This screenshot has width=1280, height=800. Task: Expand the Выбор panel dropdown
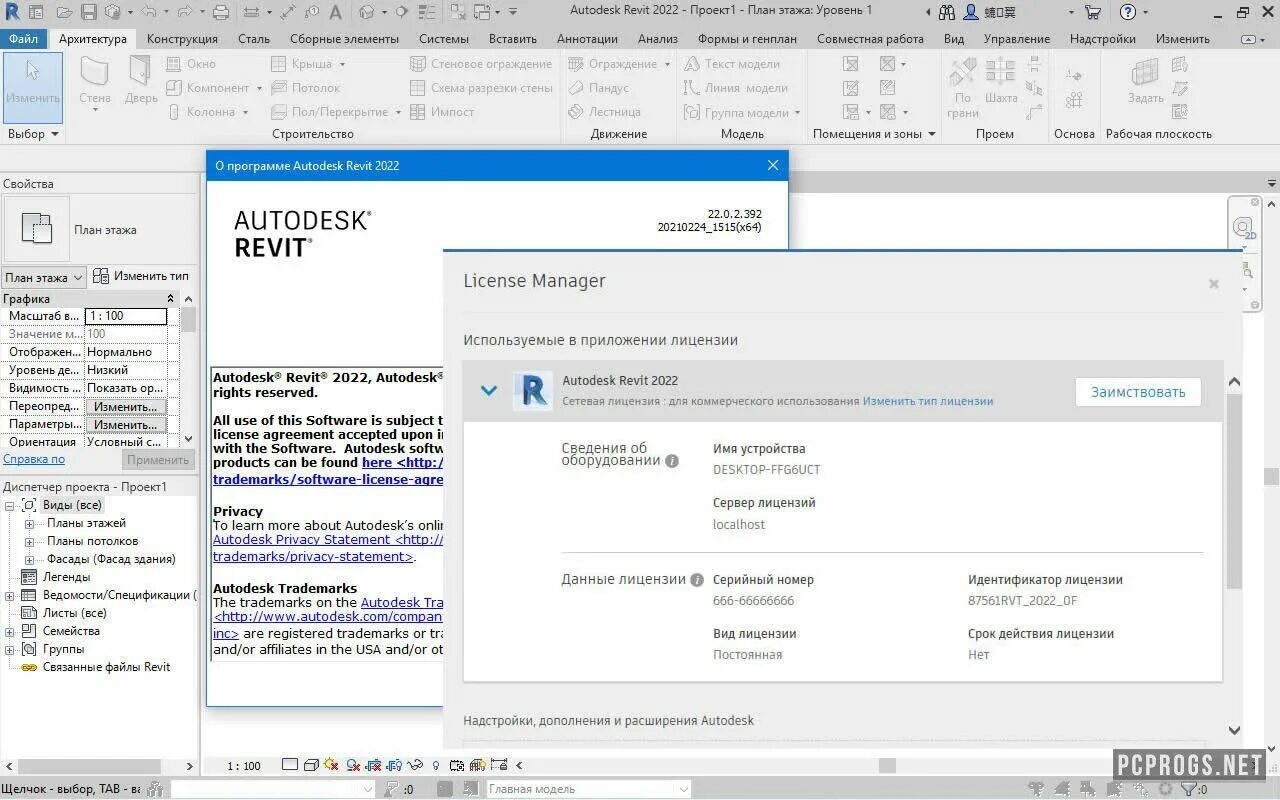tap(54, 134)
